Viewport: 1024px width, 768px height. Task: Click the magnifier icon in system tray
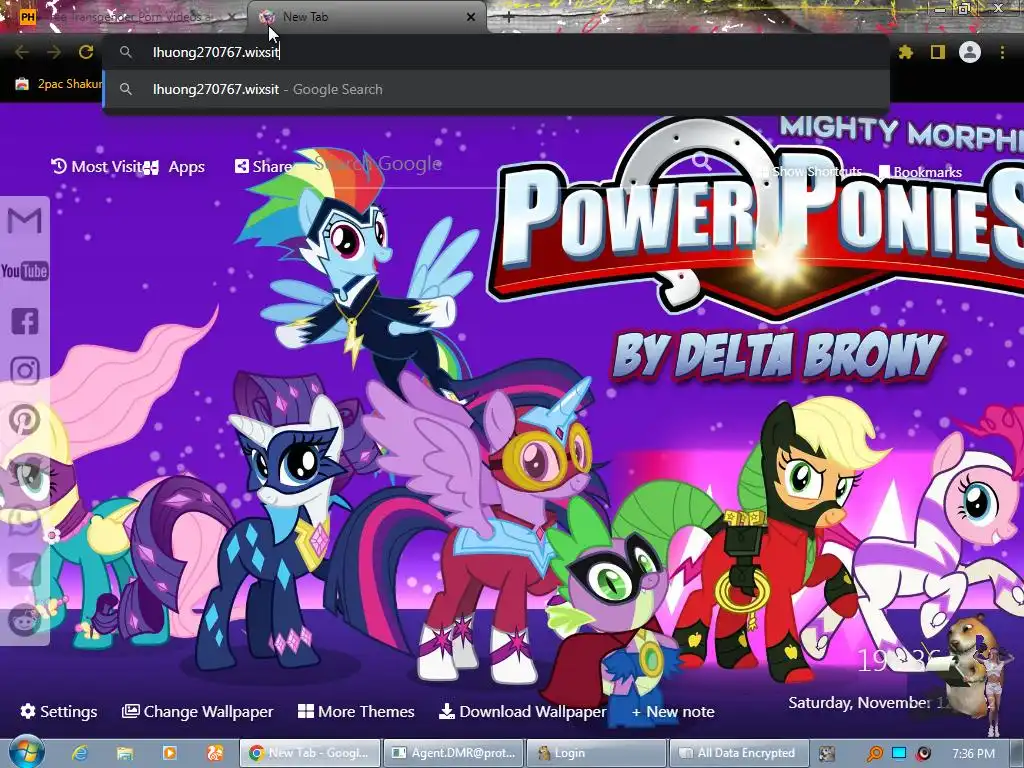point(874,754)
